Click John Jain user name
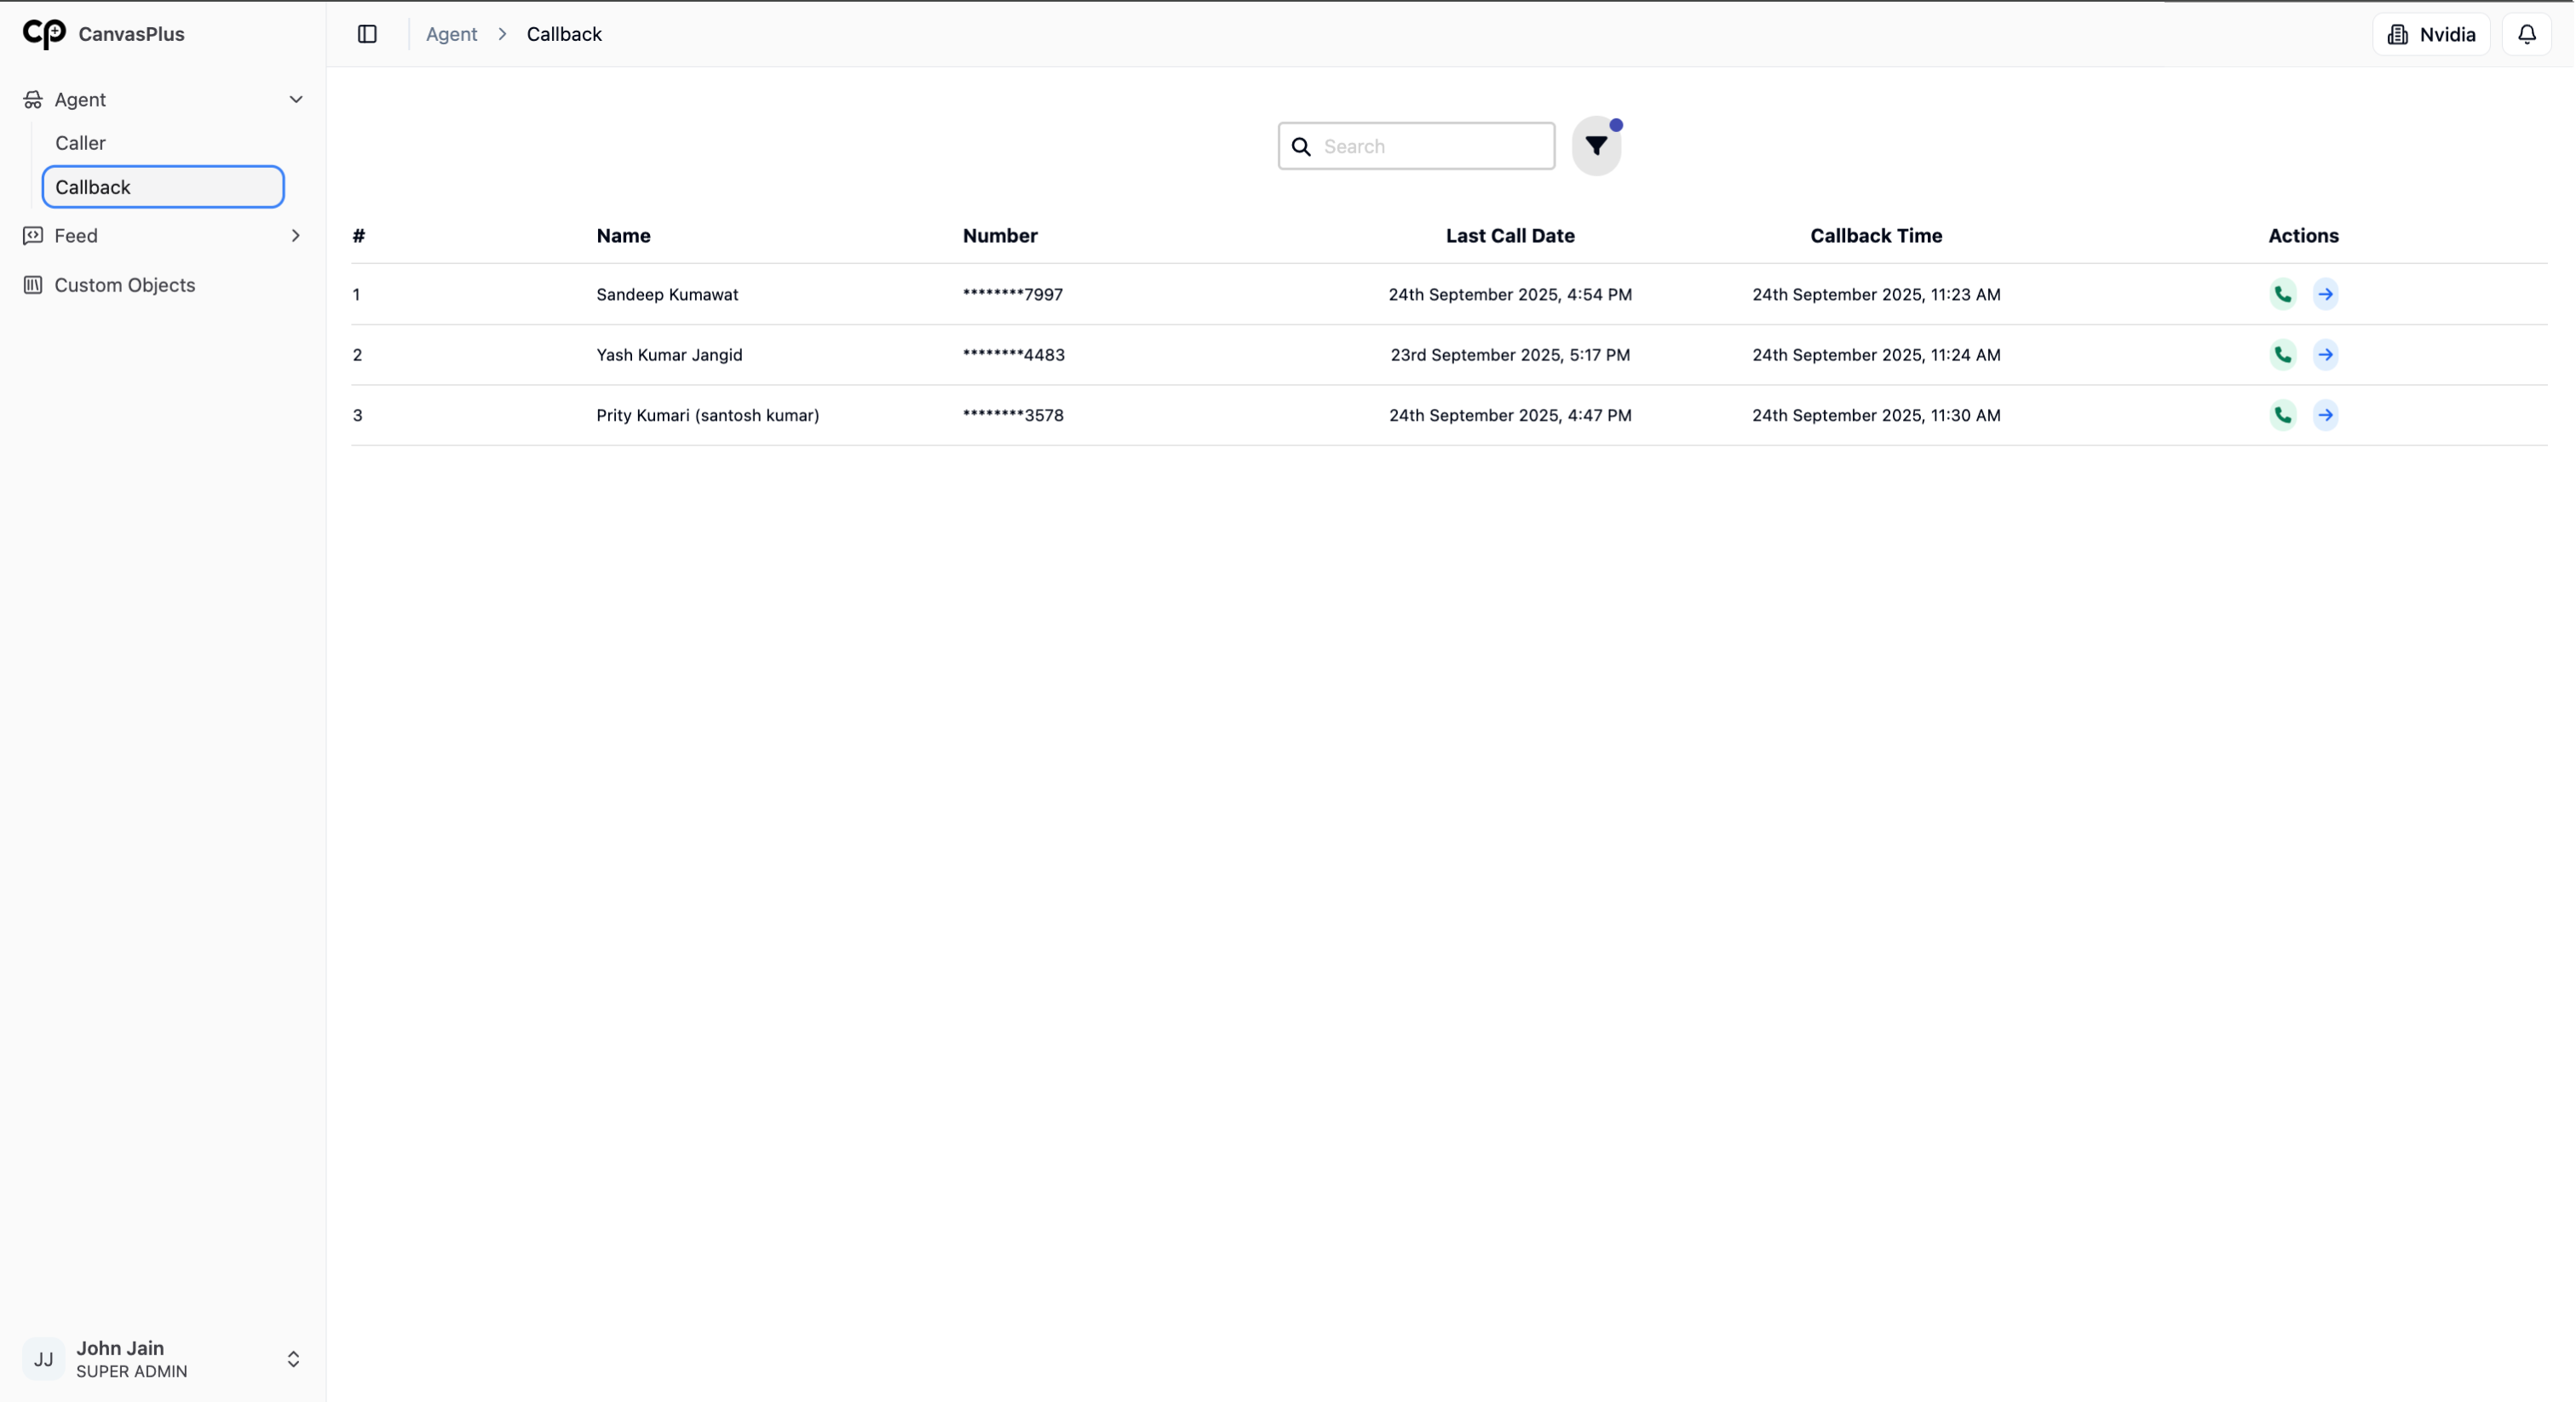 (120, 1348)
